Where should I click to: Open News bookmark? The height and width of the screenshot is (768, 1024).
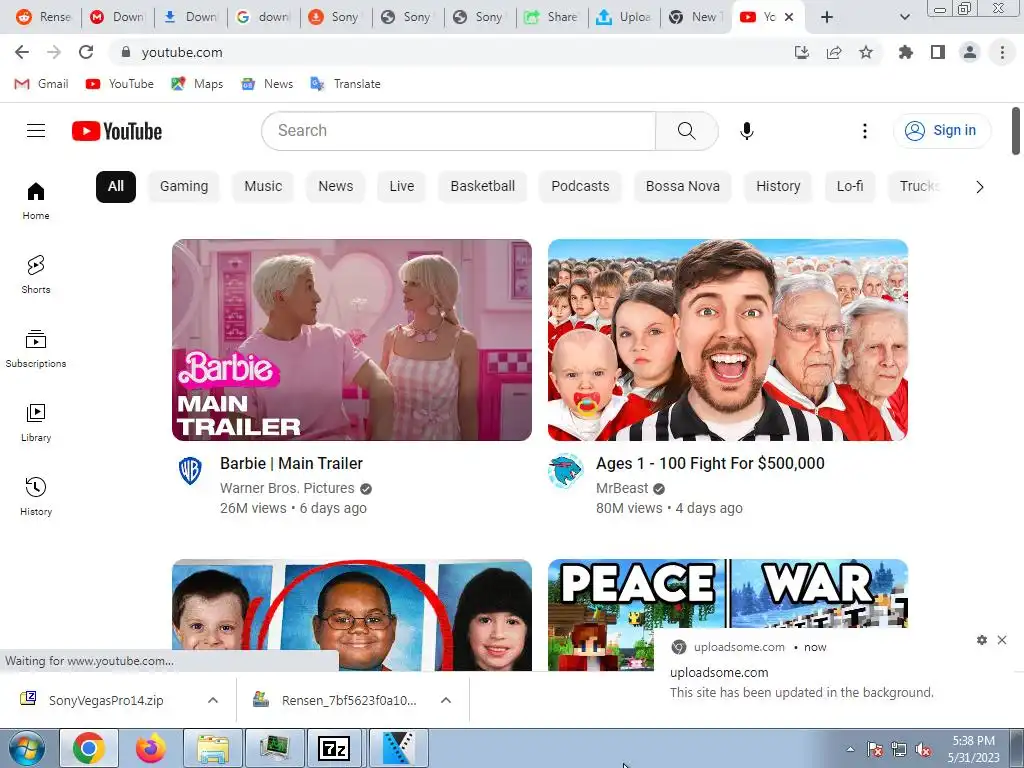pyautogui.click(x=267, y=84)
